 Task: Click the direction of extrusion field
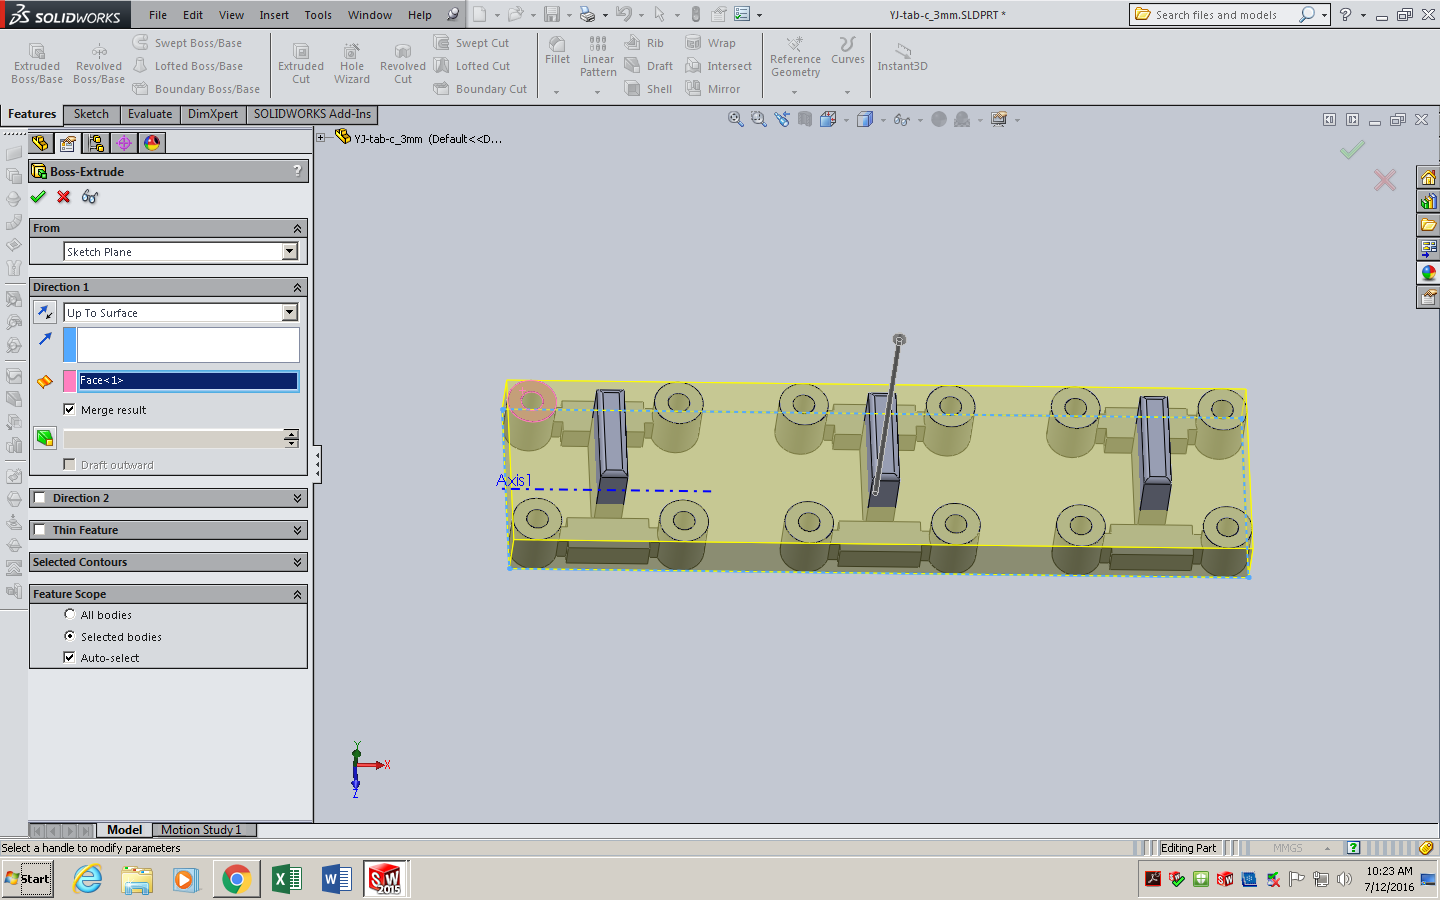[x=188, y=345]
